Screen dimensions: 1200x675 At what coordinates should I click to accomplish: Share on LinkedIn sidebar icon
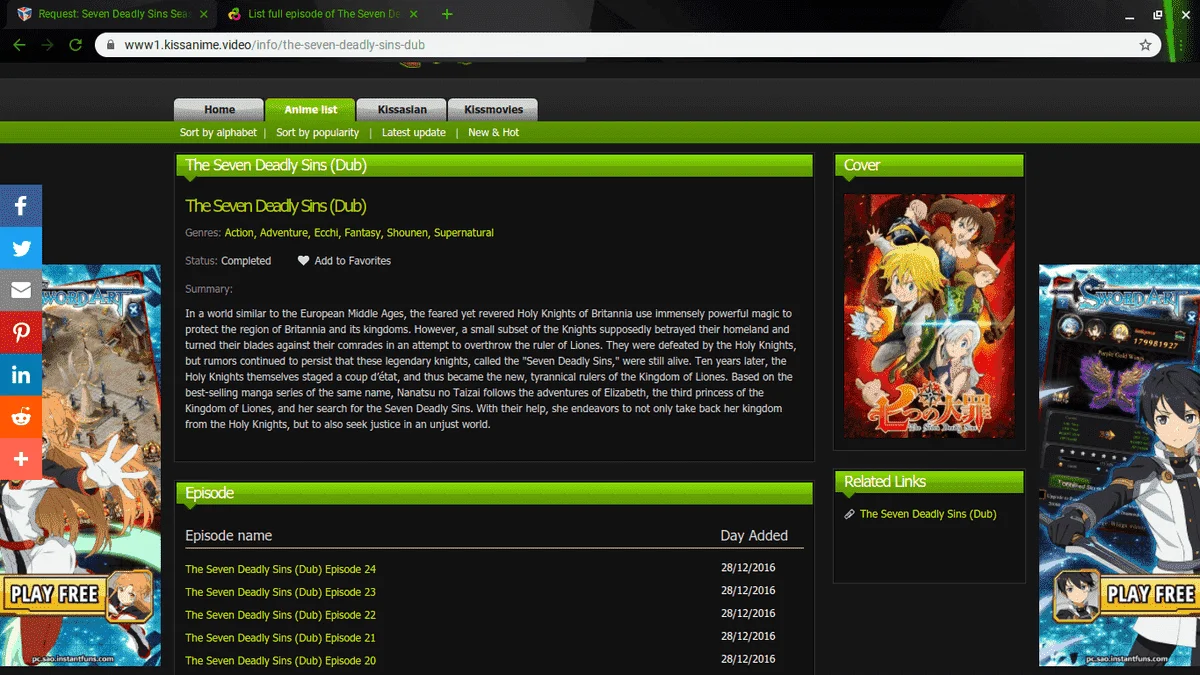coord(21,375)
